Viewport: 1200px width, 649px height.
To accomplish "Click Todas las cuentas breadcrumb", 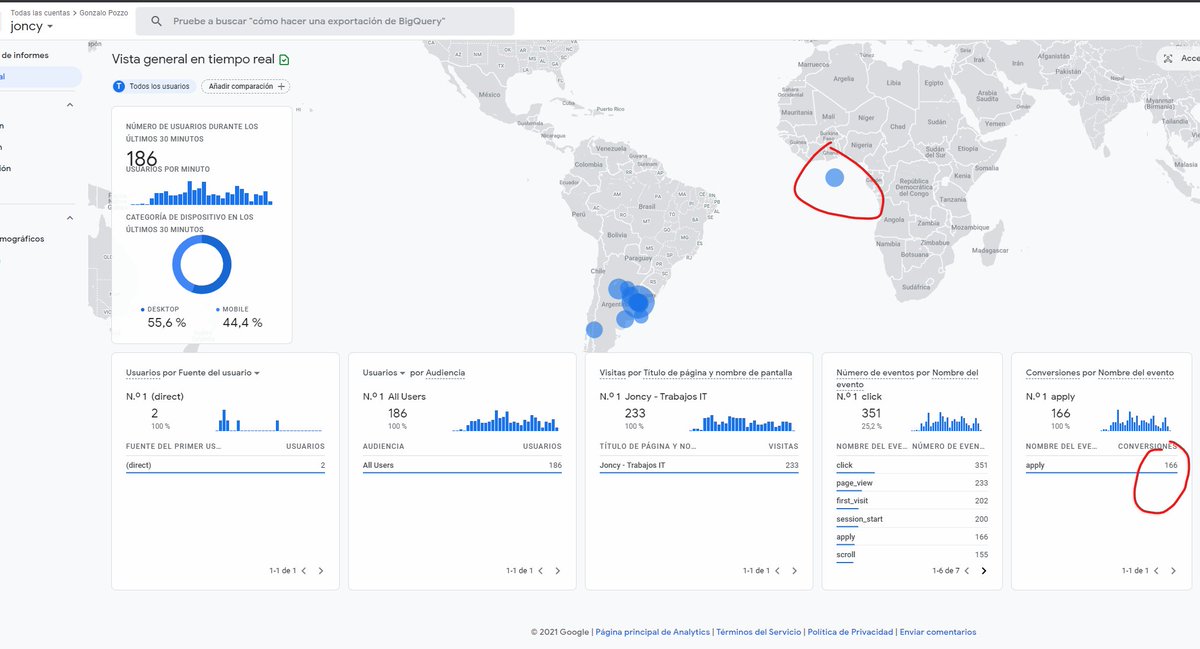I will pos(38,12).
